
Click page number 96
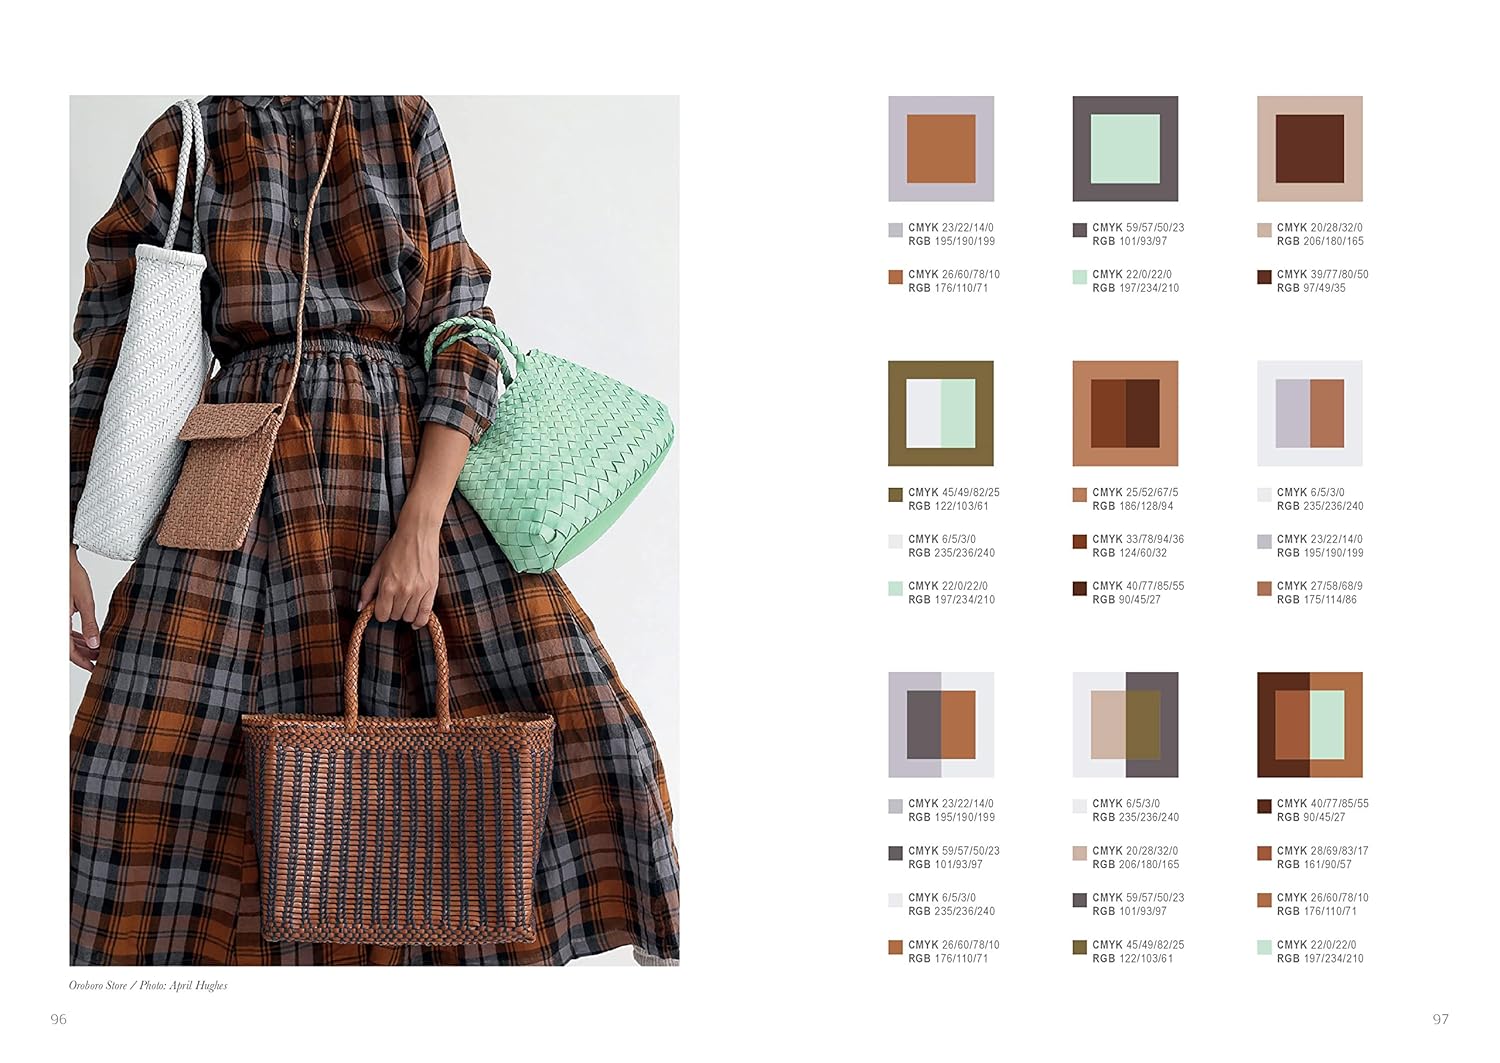pos(59,1019)
